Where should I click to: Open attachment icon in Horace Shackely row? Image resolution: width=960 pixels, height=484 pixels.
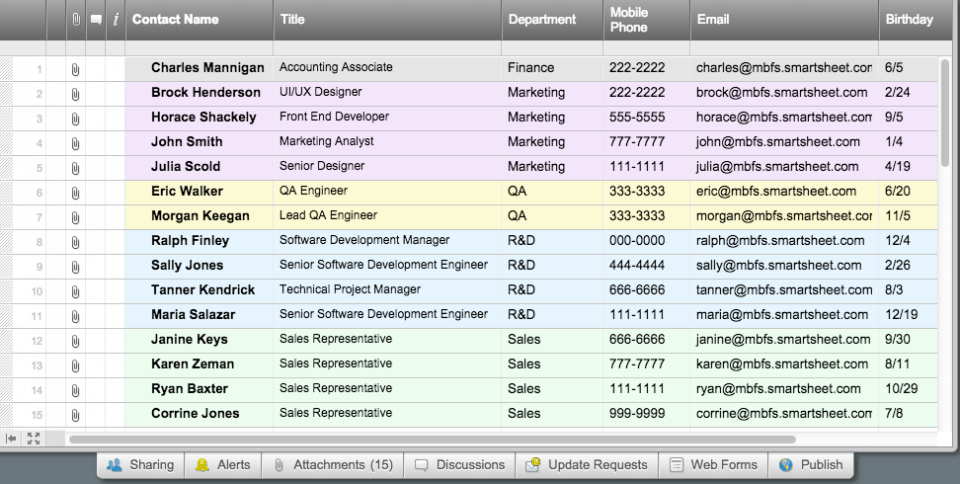(75, 119)
